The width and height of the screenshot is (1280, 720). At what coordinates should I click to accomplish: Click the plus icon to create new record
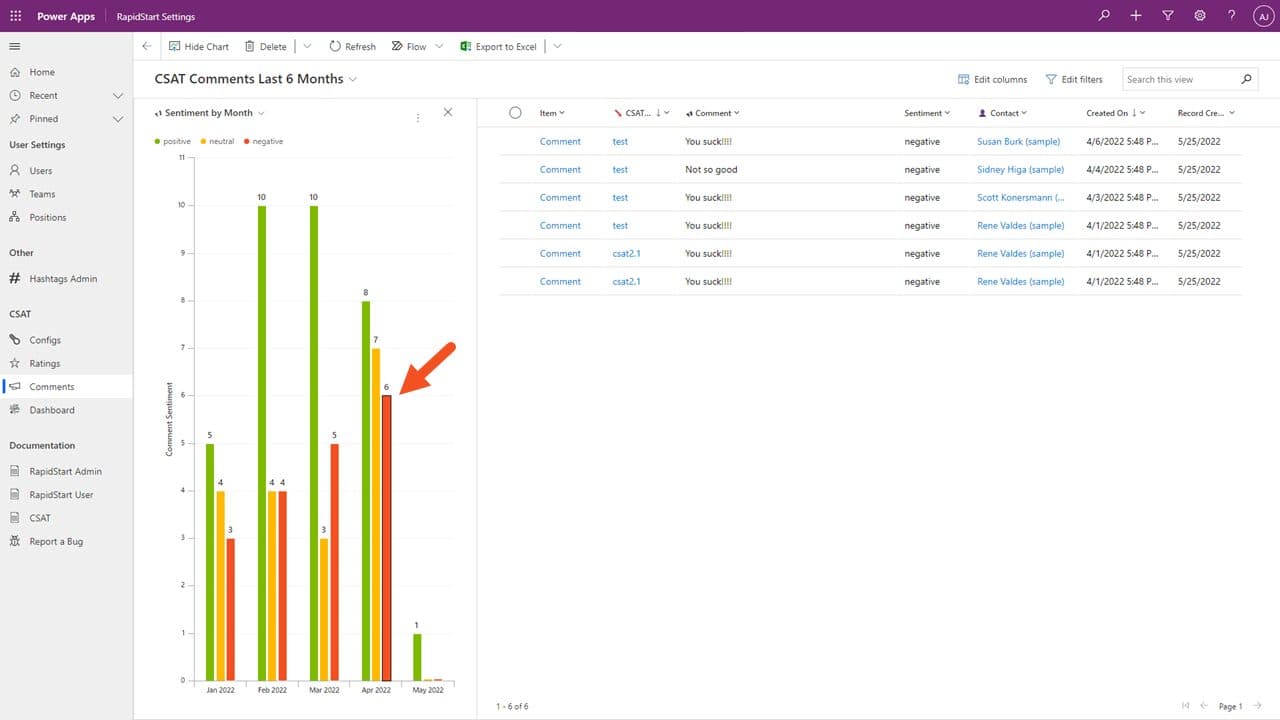(1136, 16)
